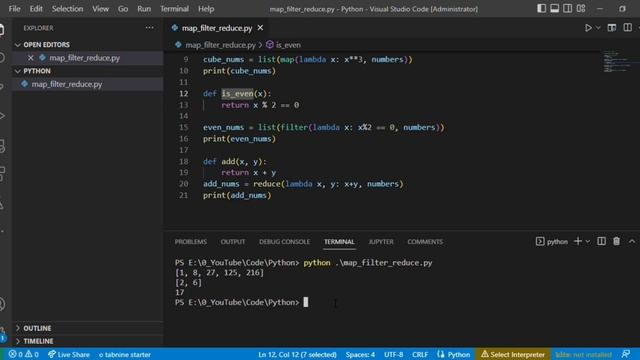Toggle the bottom panel layout icon
640x360 pixels.
click(x=554, y=9)
